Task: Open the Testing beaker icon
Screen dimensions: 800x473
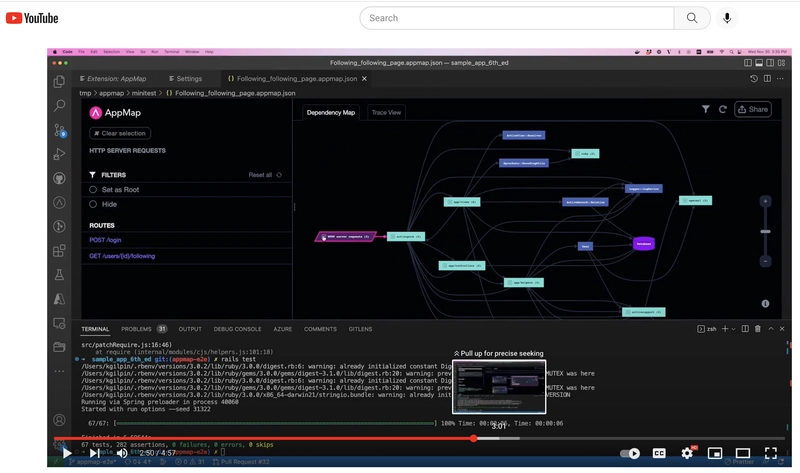Action: coord(59,275)
